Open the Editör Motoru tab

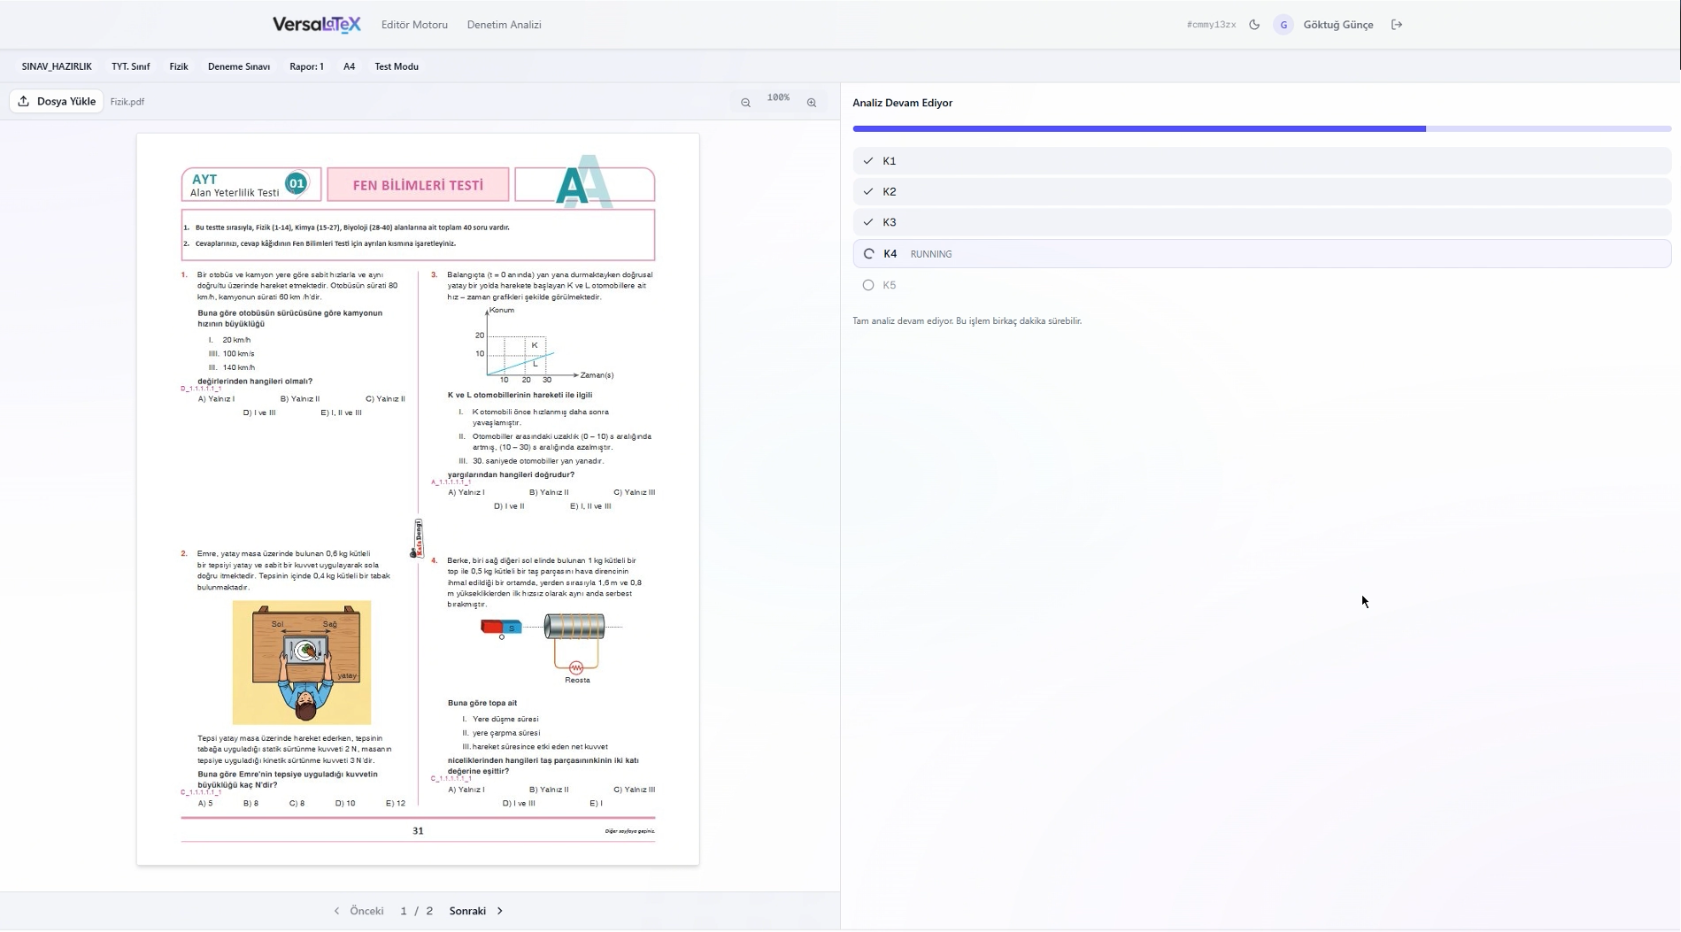[x=414, y=25]
